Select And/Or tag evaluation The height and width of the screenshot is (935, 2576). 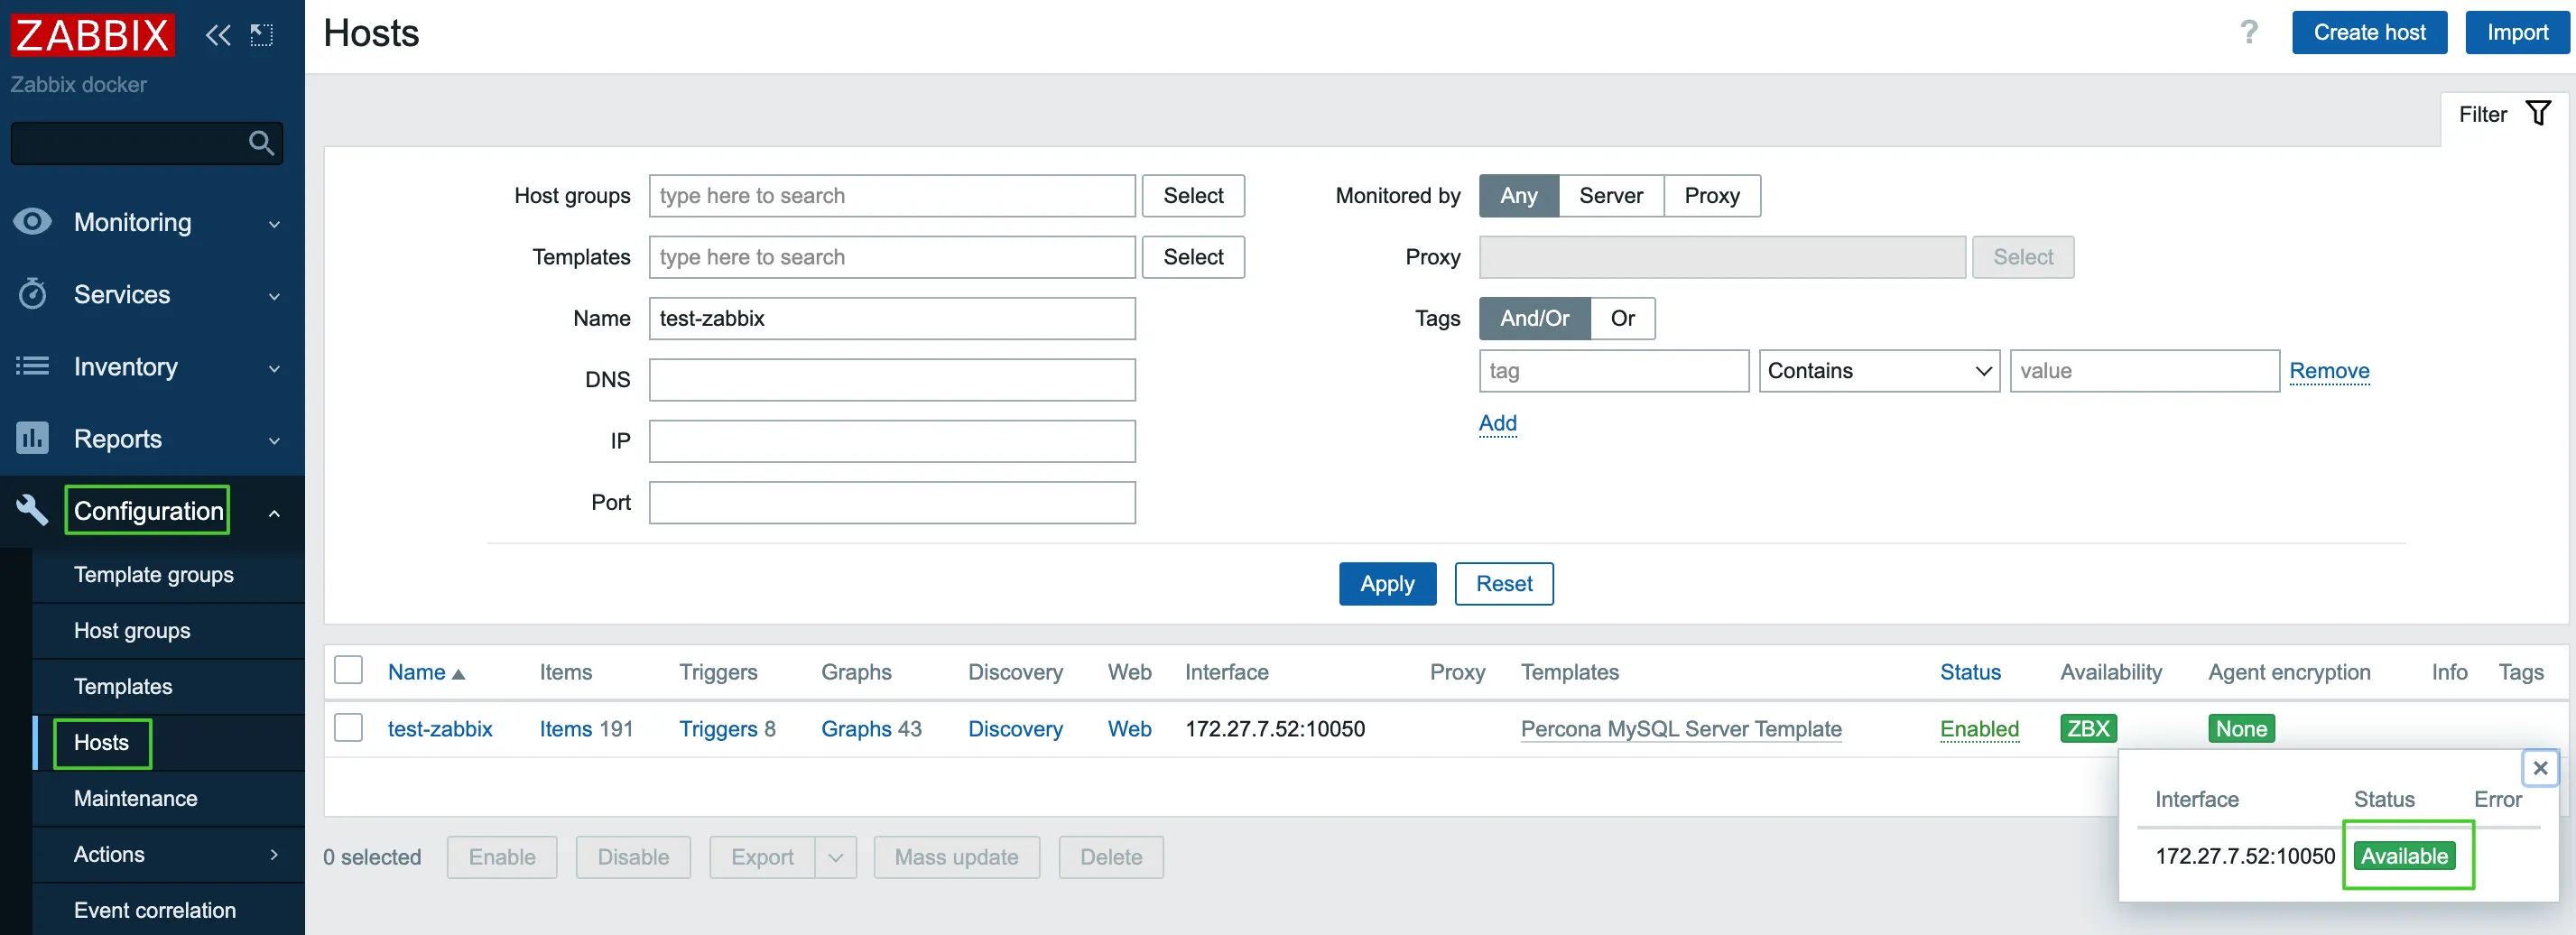(x=1534, y=318)
